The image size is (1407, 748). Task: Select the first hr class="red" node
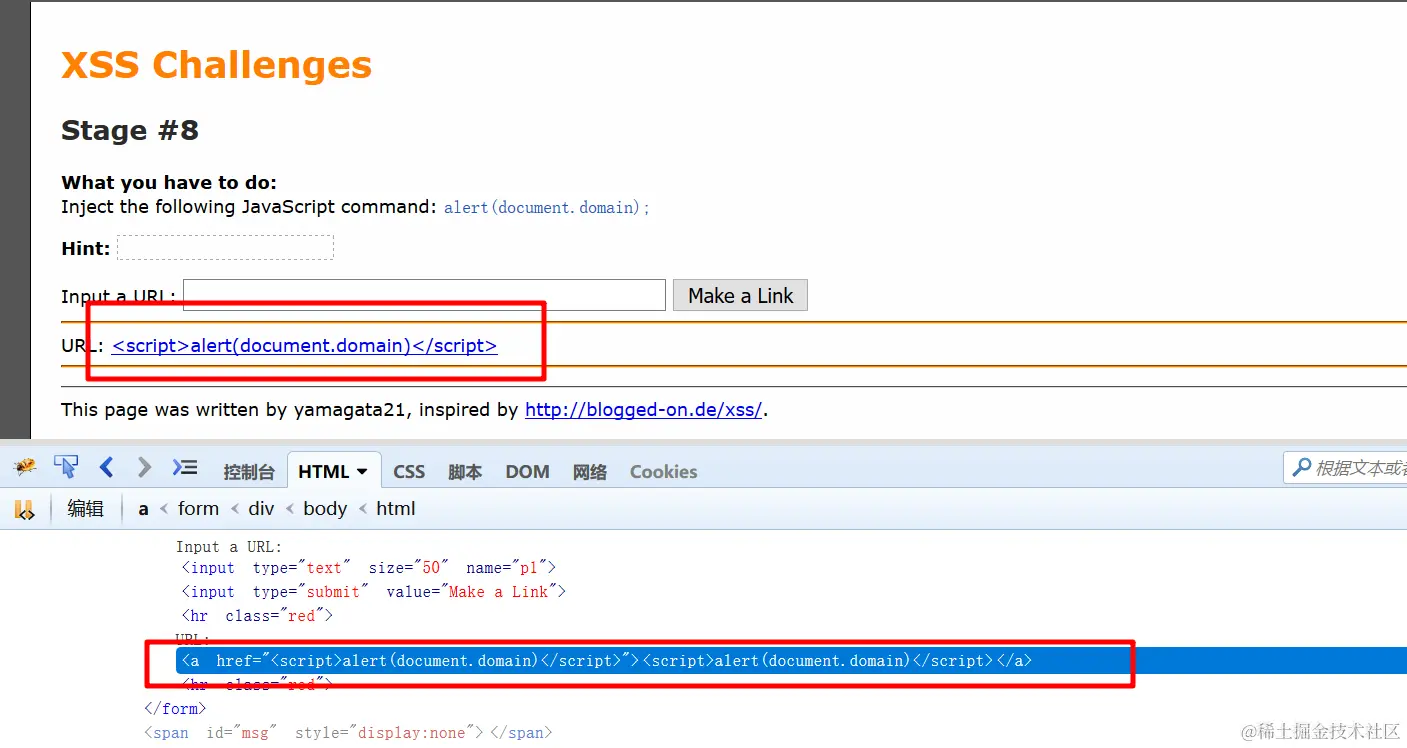click(257, 616)
